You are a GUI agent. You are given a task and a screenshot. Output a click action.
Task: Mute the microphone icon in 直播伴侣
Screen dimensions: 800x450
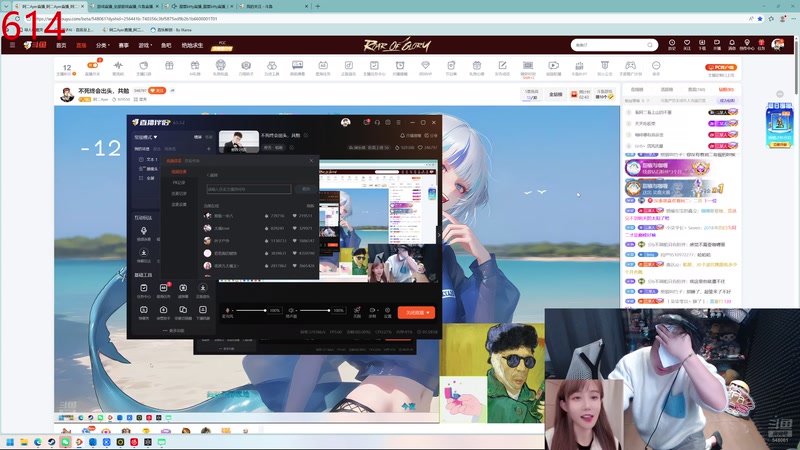[228, 310]
